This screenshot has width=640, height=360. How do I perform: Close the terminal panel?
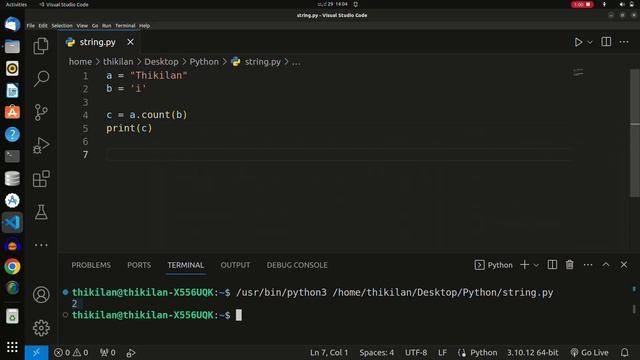click(624, 264)
